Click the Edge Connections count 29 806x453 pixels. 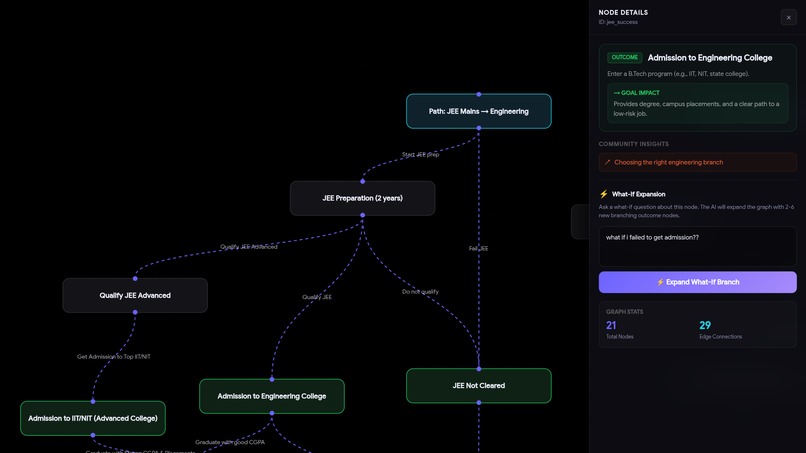tap(705, 325)
